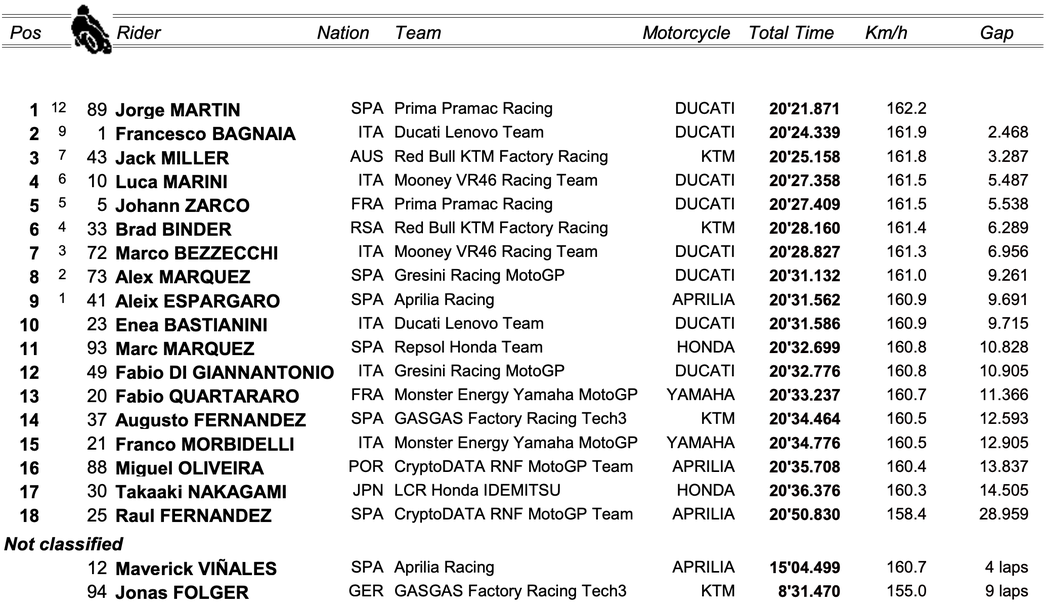Click the Not classified section heading
The height and width of the screenshot is (608, 1047).
tap(64, 544)
